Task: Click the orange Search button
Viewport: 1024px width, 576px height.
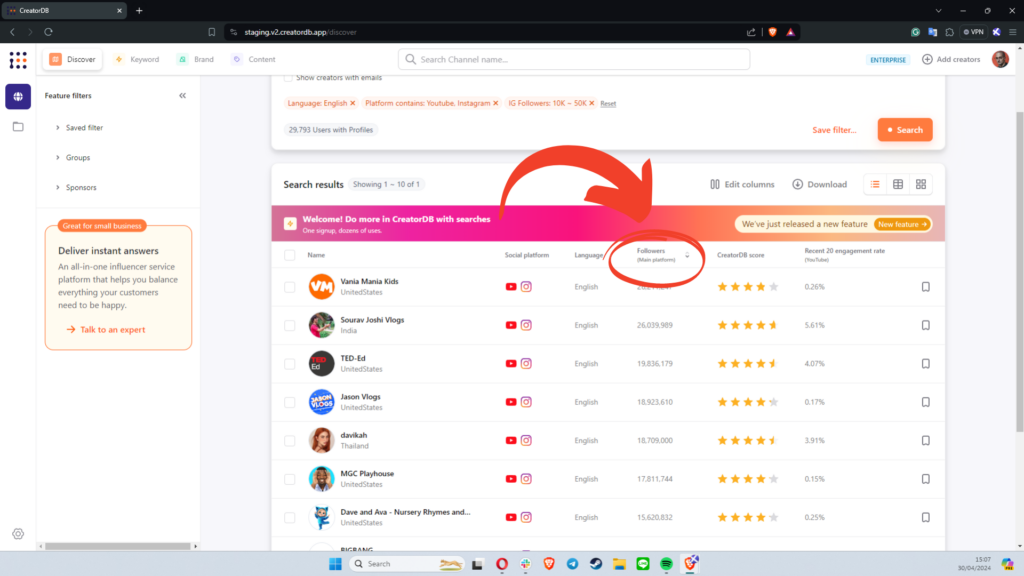Action: [x=904, y=130]
